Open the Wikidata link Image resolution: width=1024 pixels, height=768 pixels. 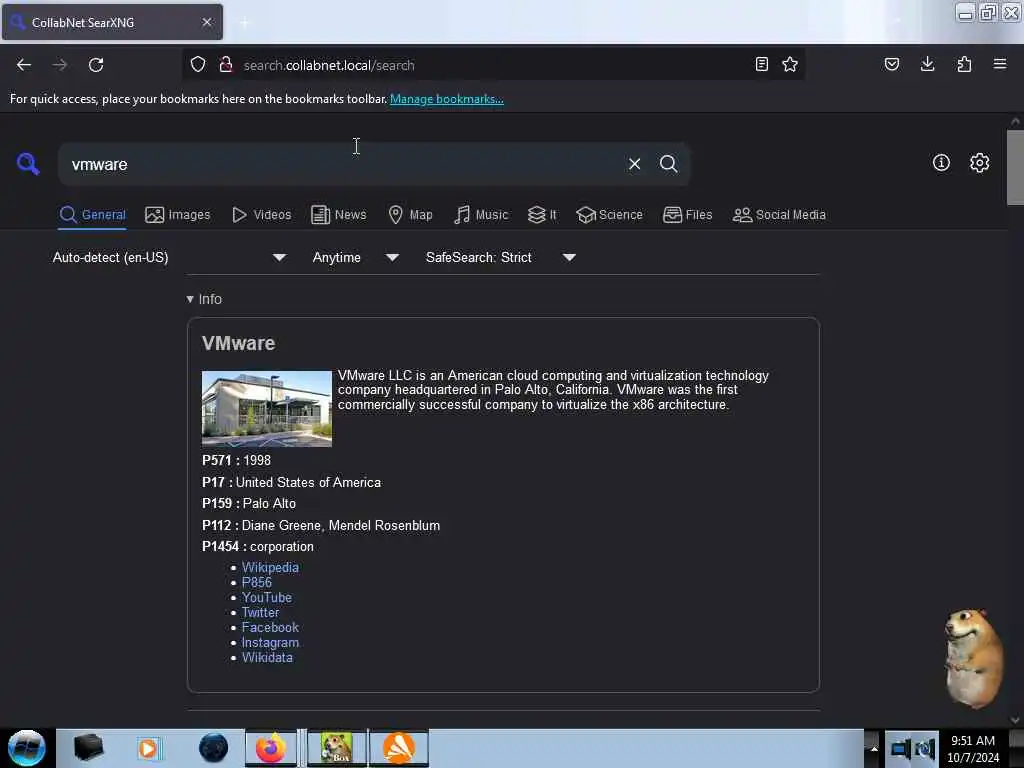pos(267,658)
